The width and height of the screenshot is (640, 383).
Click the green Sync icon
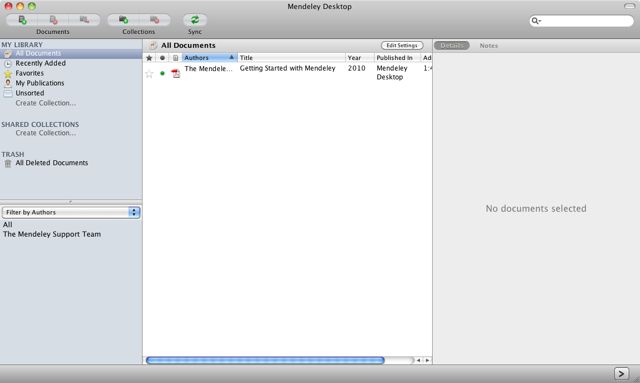click(195, 20)
